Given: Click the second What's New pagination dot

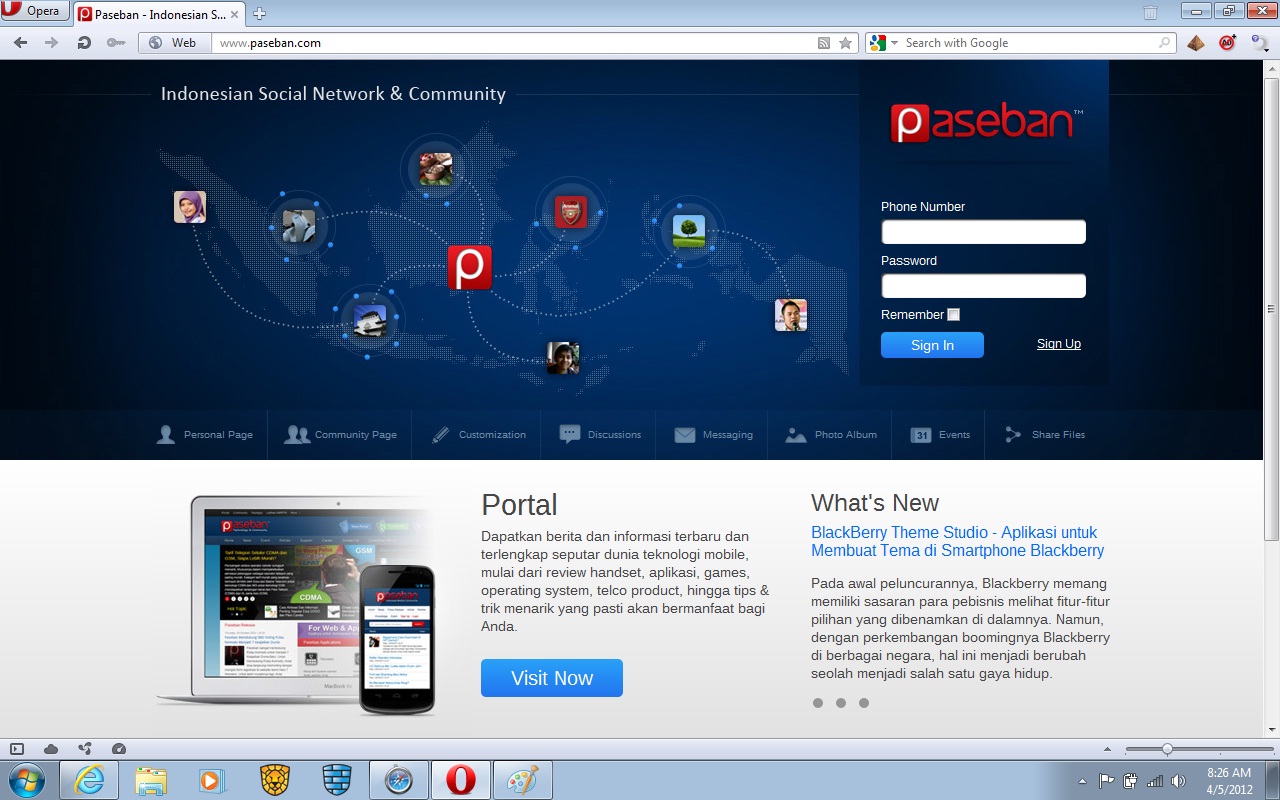Looking at the screenshot, I should [x=841, y=703].
